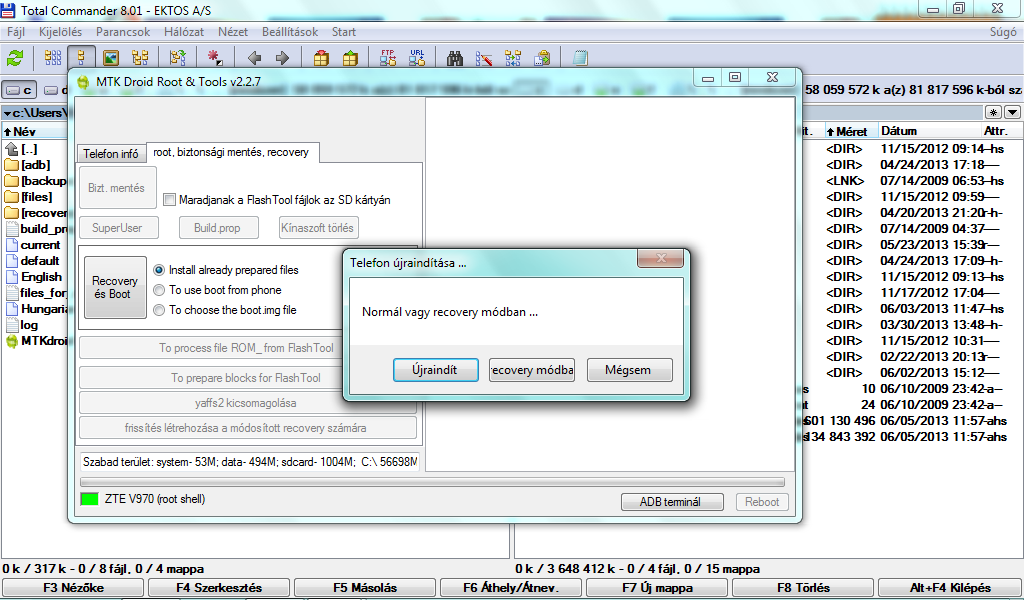The height and width of the screenshot is (600, 1024).
Task: Go back with the left arrow icon
Action: 254,58
